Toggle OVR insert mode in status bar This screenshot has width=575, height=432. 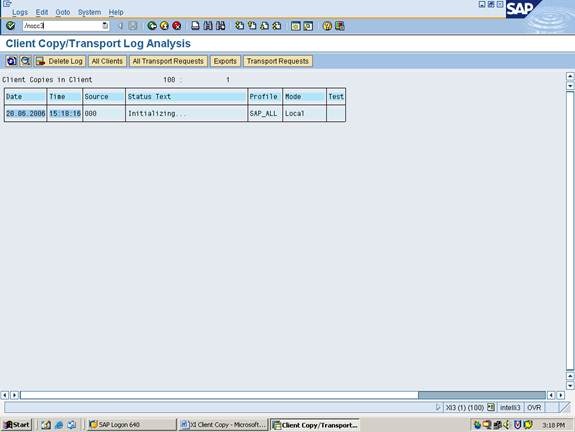point(534,407)
